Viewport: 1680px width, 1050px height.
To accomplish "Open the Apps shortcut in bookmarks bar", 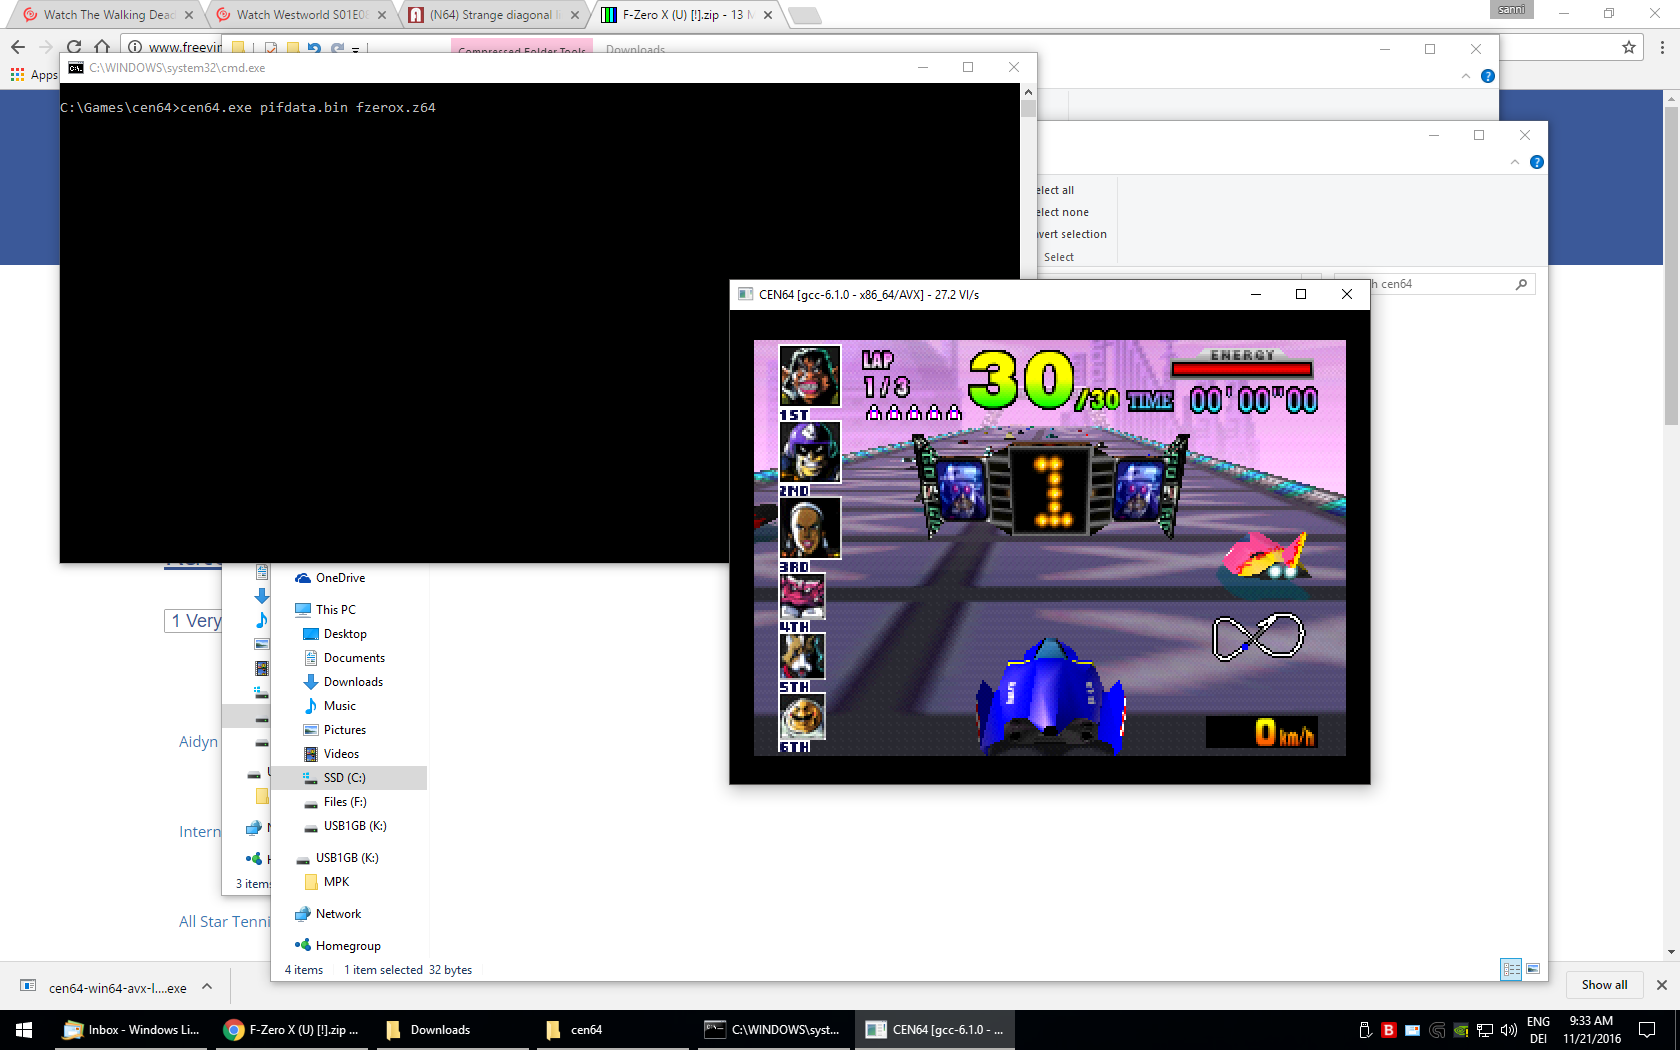I will point(34,75).
